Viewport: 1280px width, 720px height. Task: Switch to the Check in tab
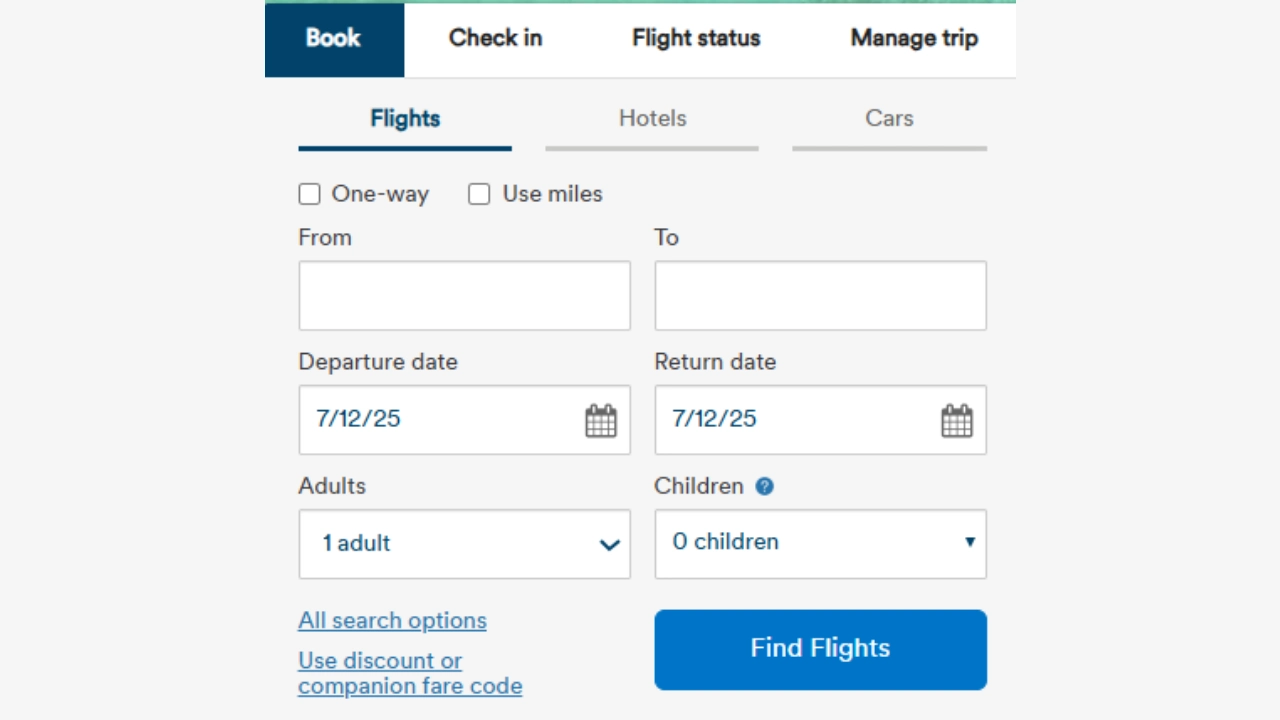click(495, 38)
